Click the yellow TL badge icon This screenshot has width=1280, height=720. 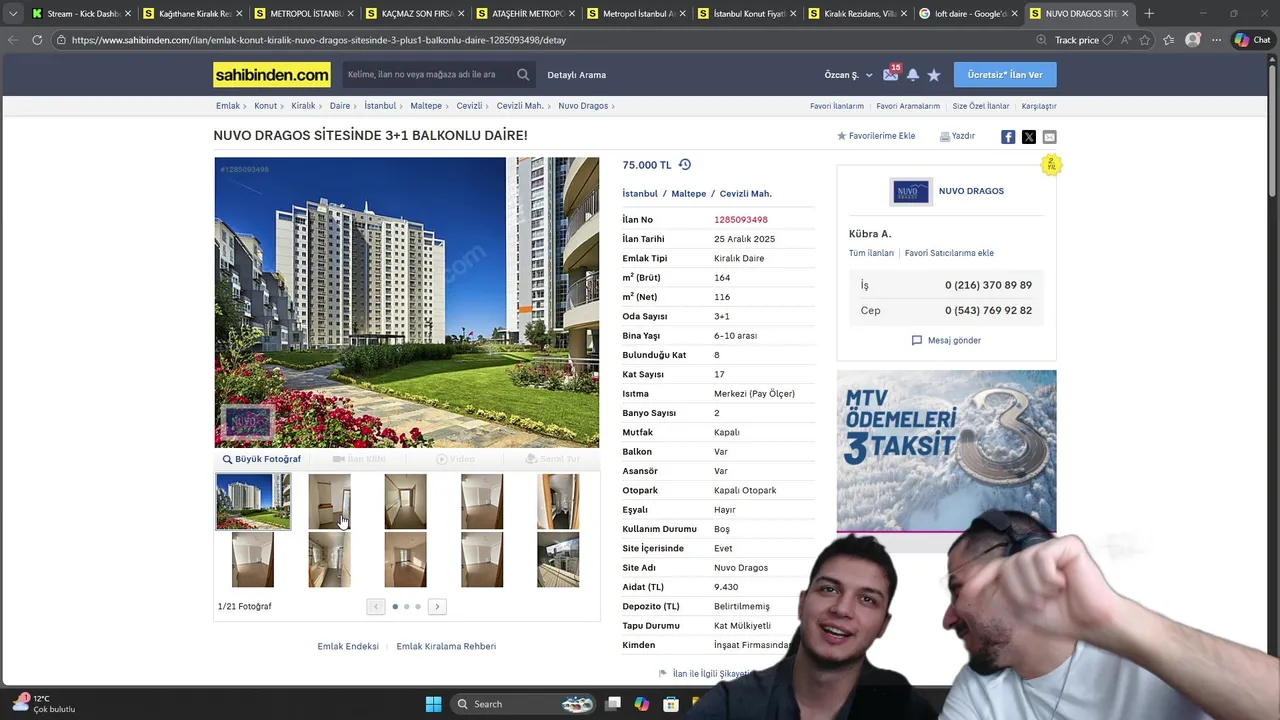[x=1050, y=165]
